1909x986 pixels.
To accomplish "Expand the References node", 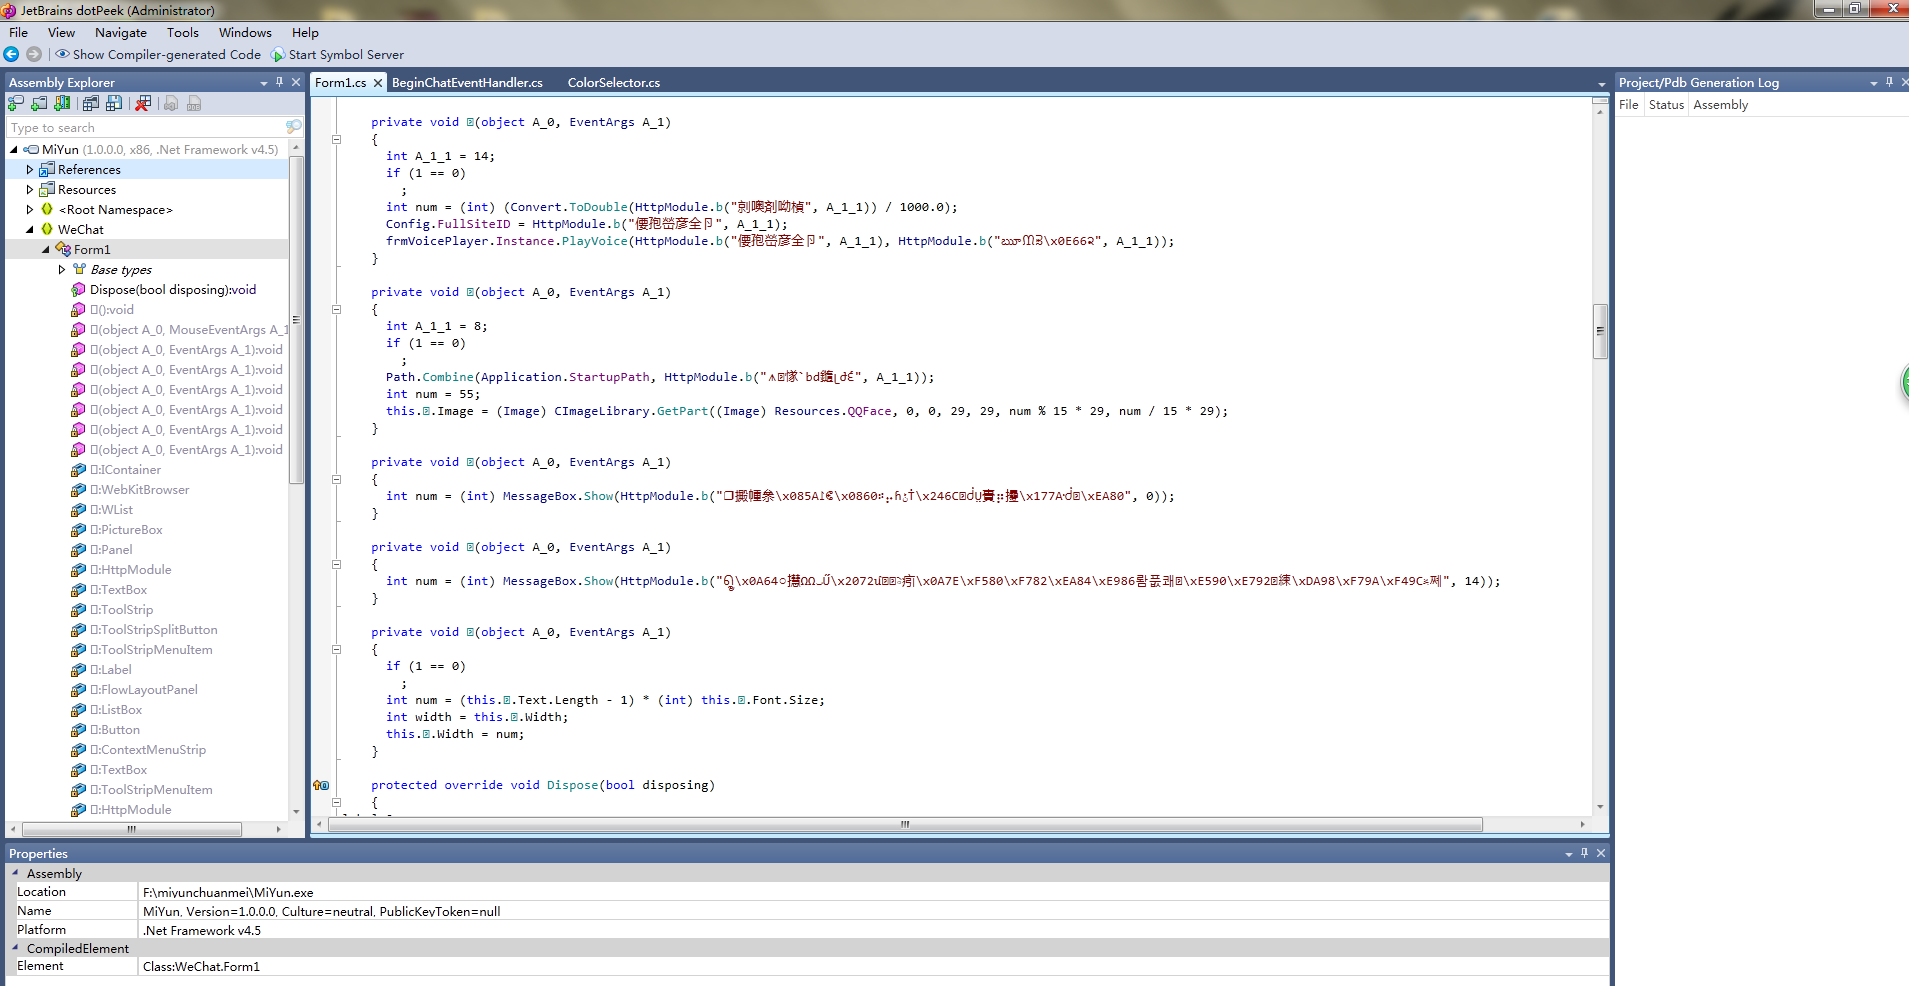I will (30, 169).
